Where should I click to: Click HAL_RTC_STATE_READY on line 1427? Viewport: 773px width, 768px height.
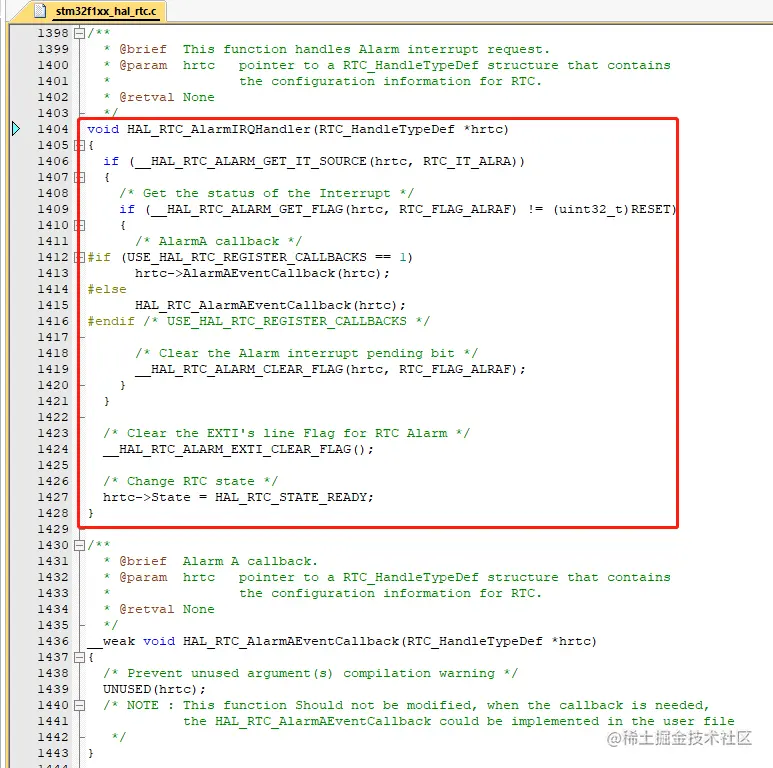[291, 497]
